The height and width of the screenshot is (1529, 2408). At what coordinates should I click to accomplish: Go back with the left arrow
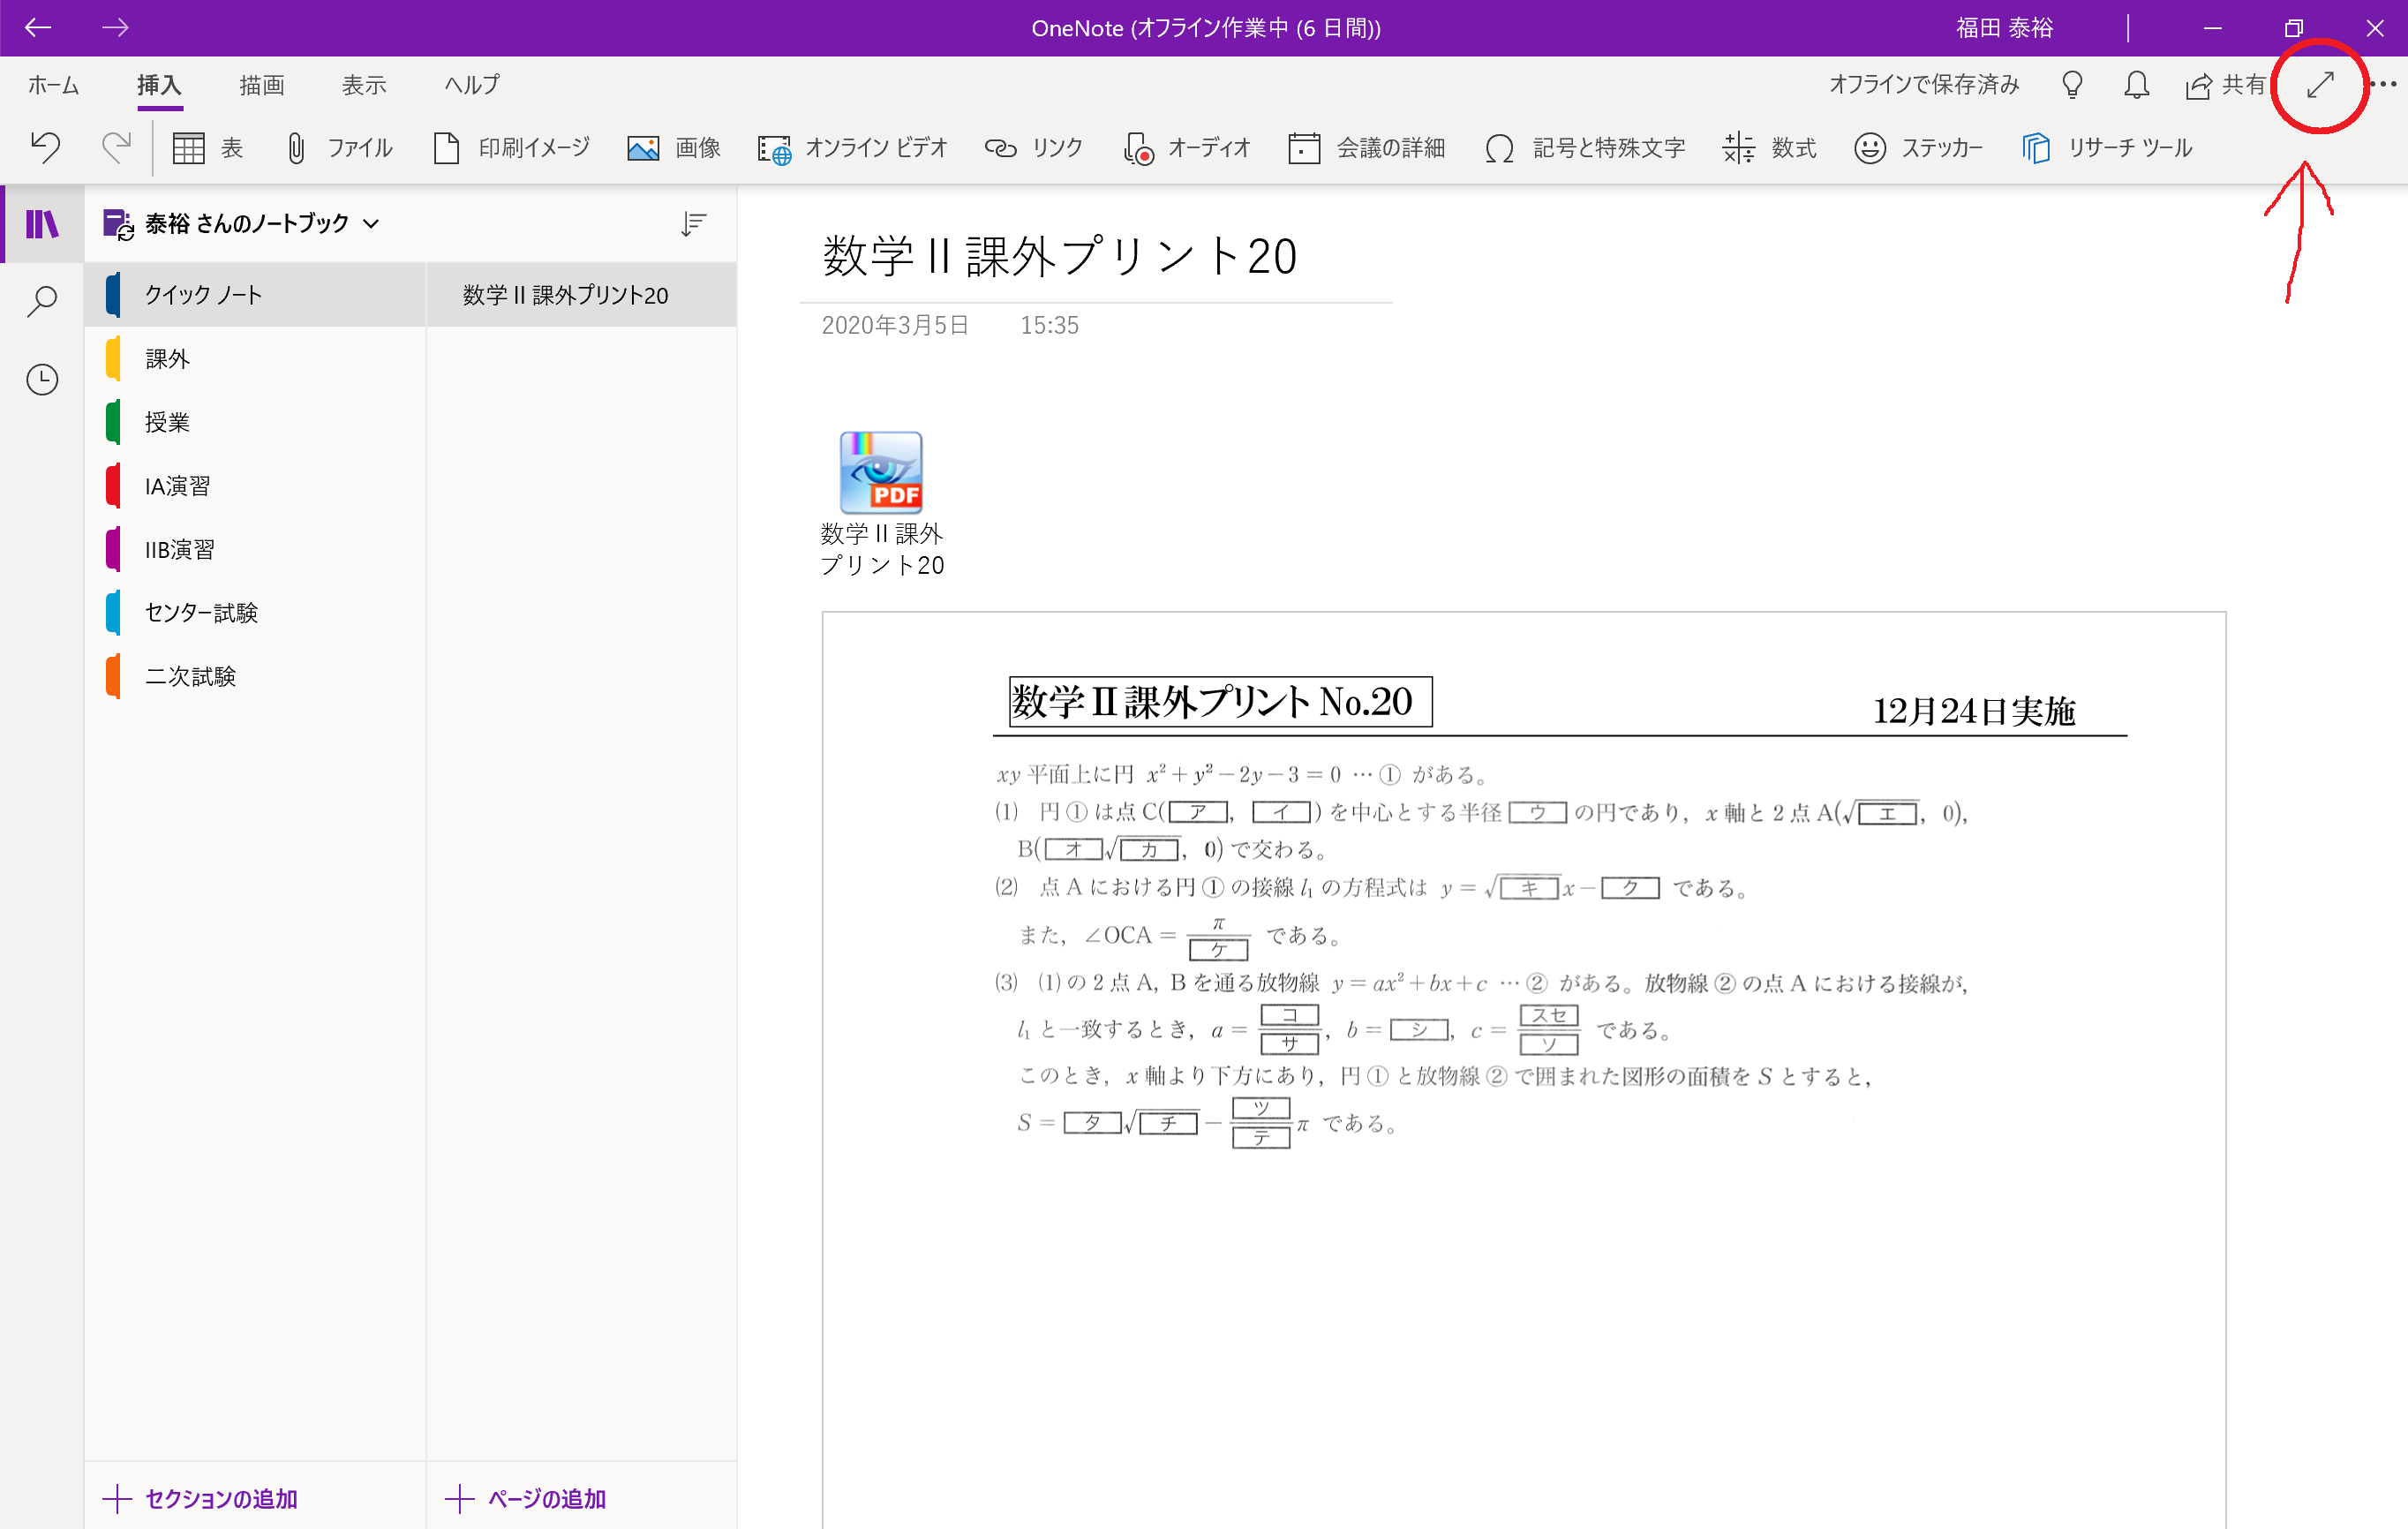(x=38, y=28)
